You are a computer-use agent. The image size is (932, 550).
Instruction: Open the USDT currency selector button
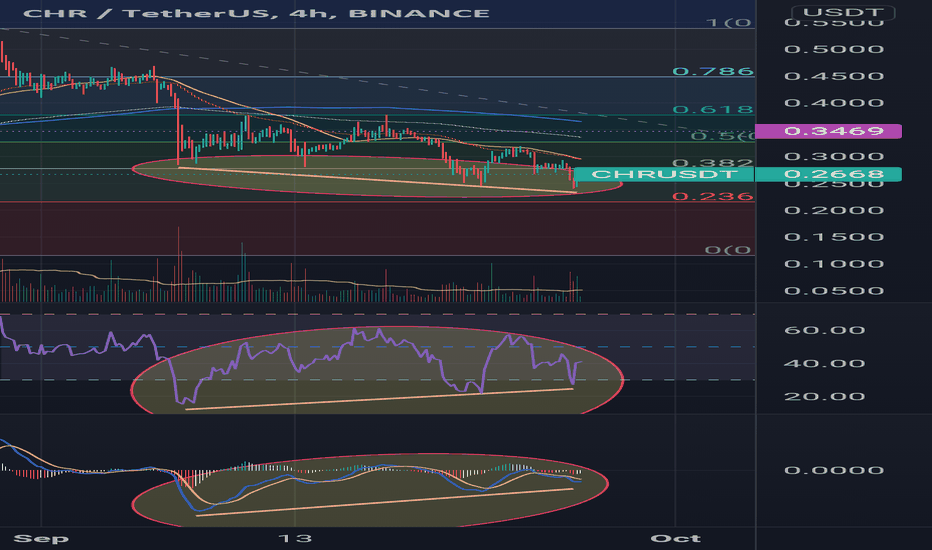pos(843,13)
